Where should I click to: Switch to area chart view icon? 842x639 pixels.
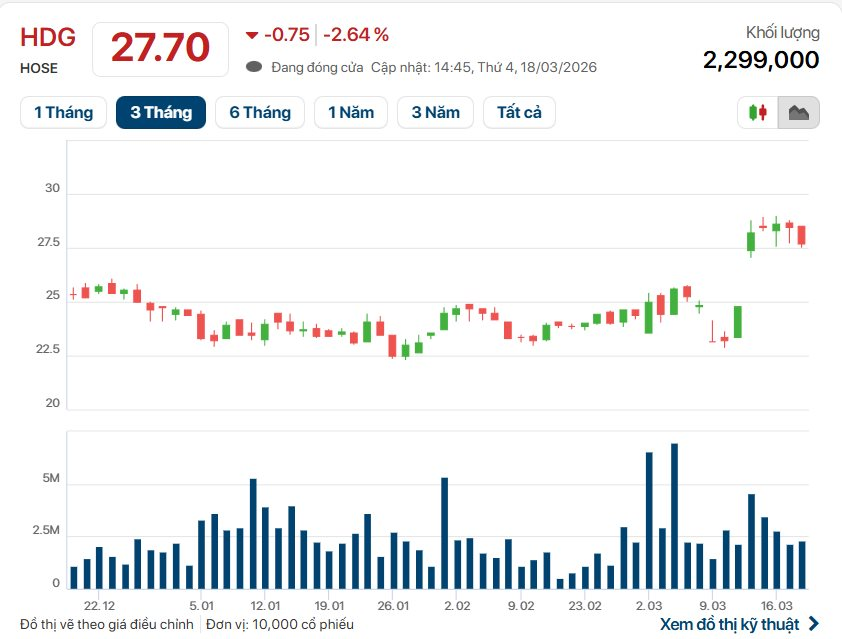(799, 112)
